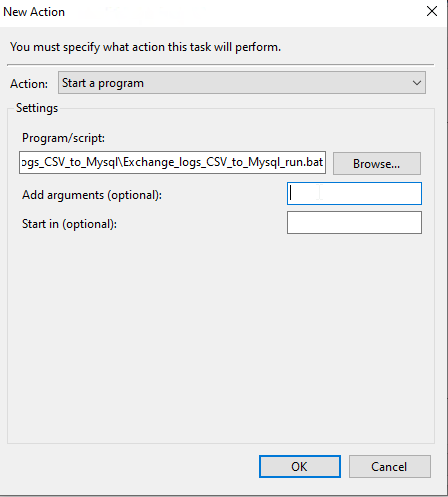Click into the Program/script path field
448x497 pixels.
coord(172,162)
